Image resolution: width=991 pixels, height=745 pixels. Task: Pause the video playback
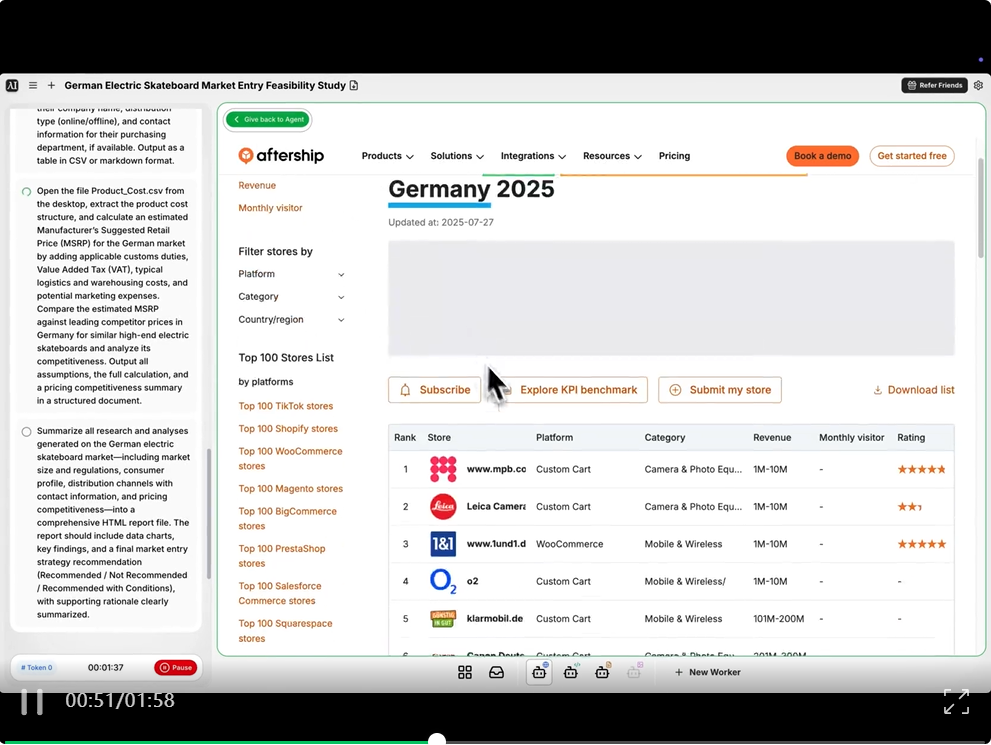[x=32, y=701]
